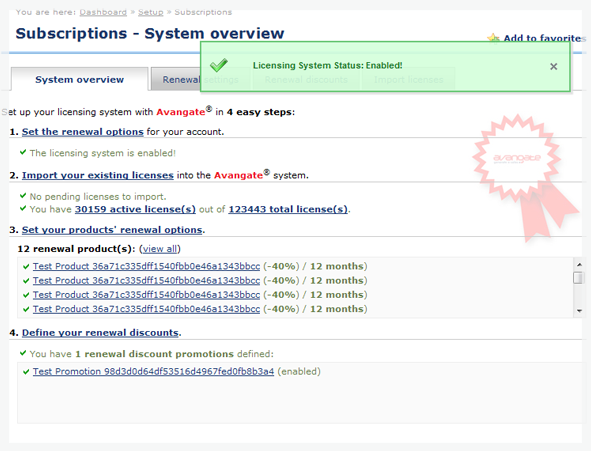Click the checkmark beside 'No pending licenses to import'
The width and height of the screenshot is (591, 451).
[23, 196]
